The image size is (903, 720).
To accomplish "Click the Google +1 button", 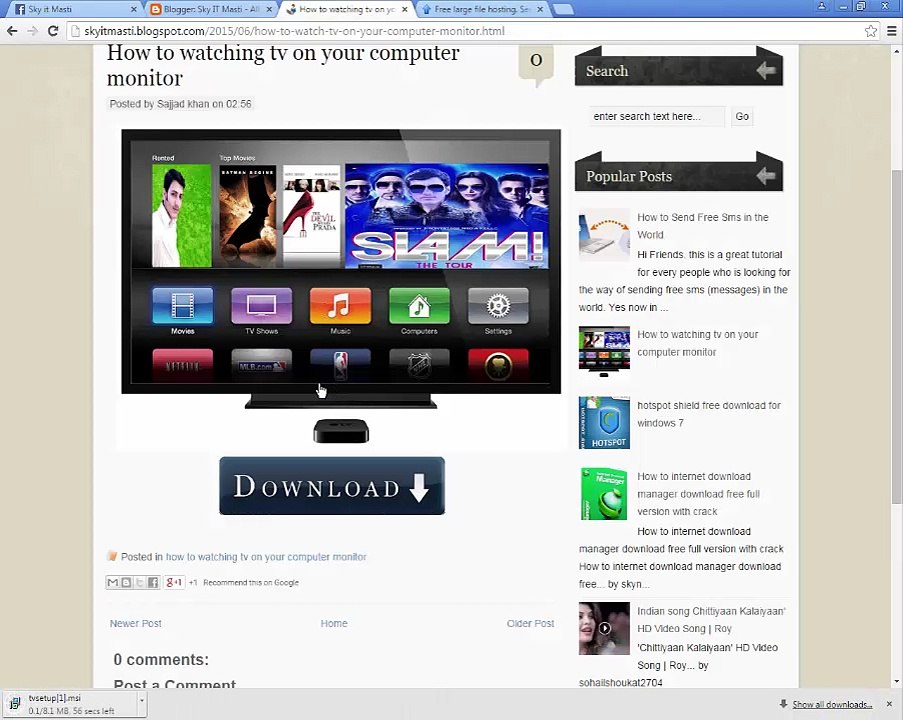I will [x=174, y=582].
